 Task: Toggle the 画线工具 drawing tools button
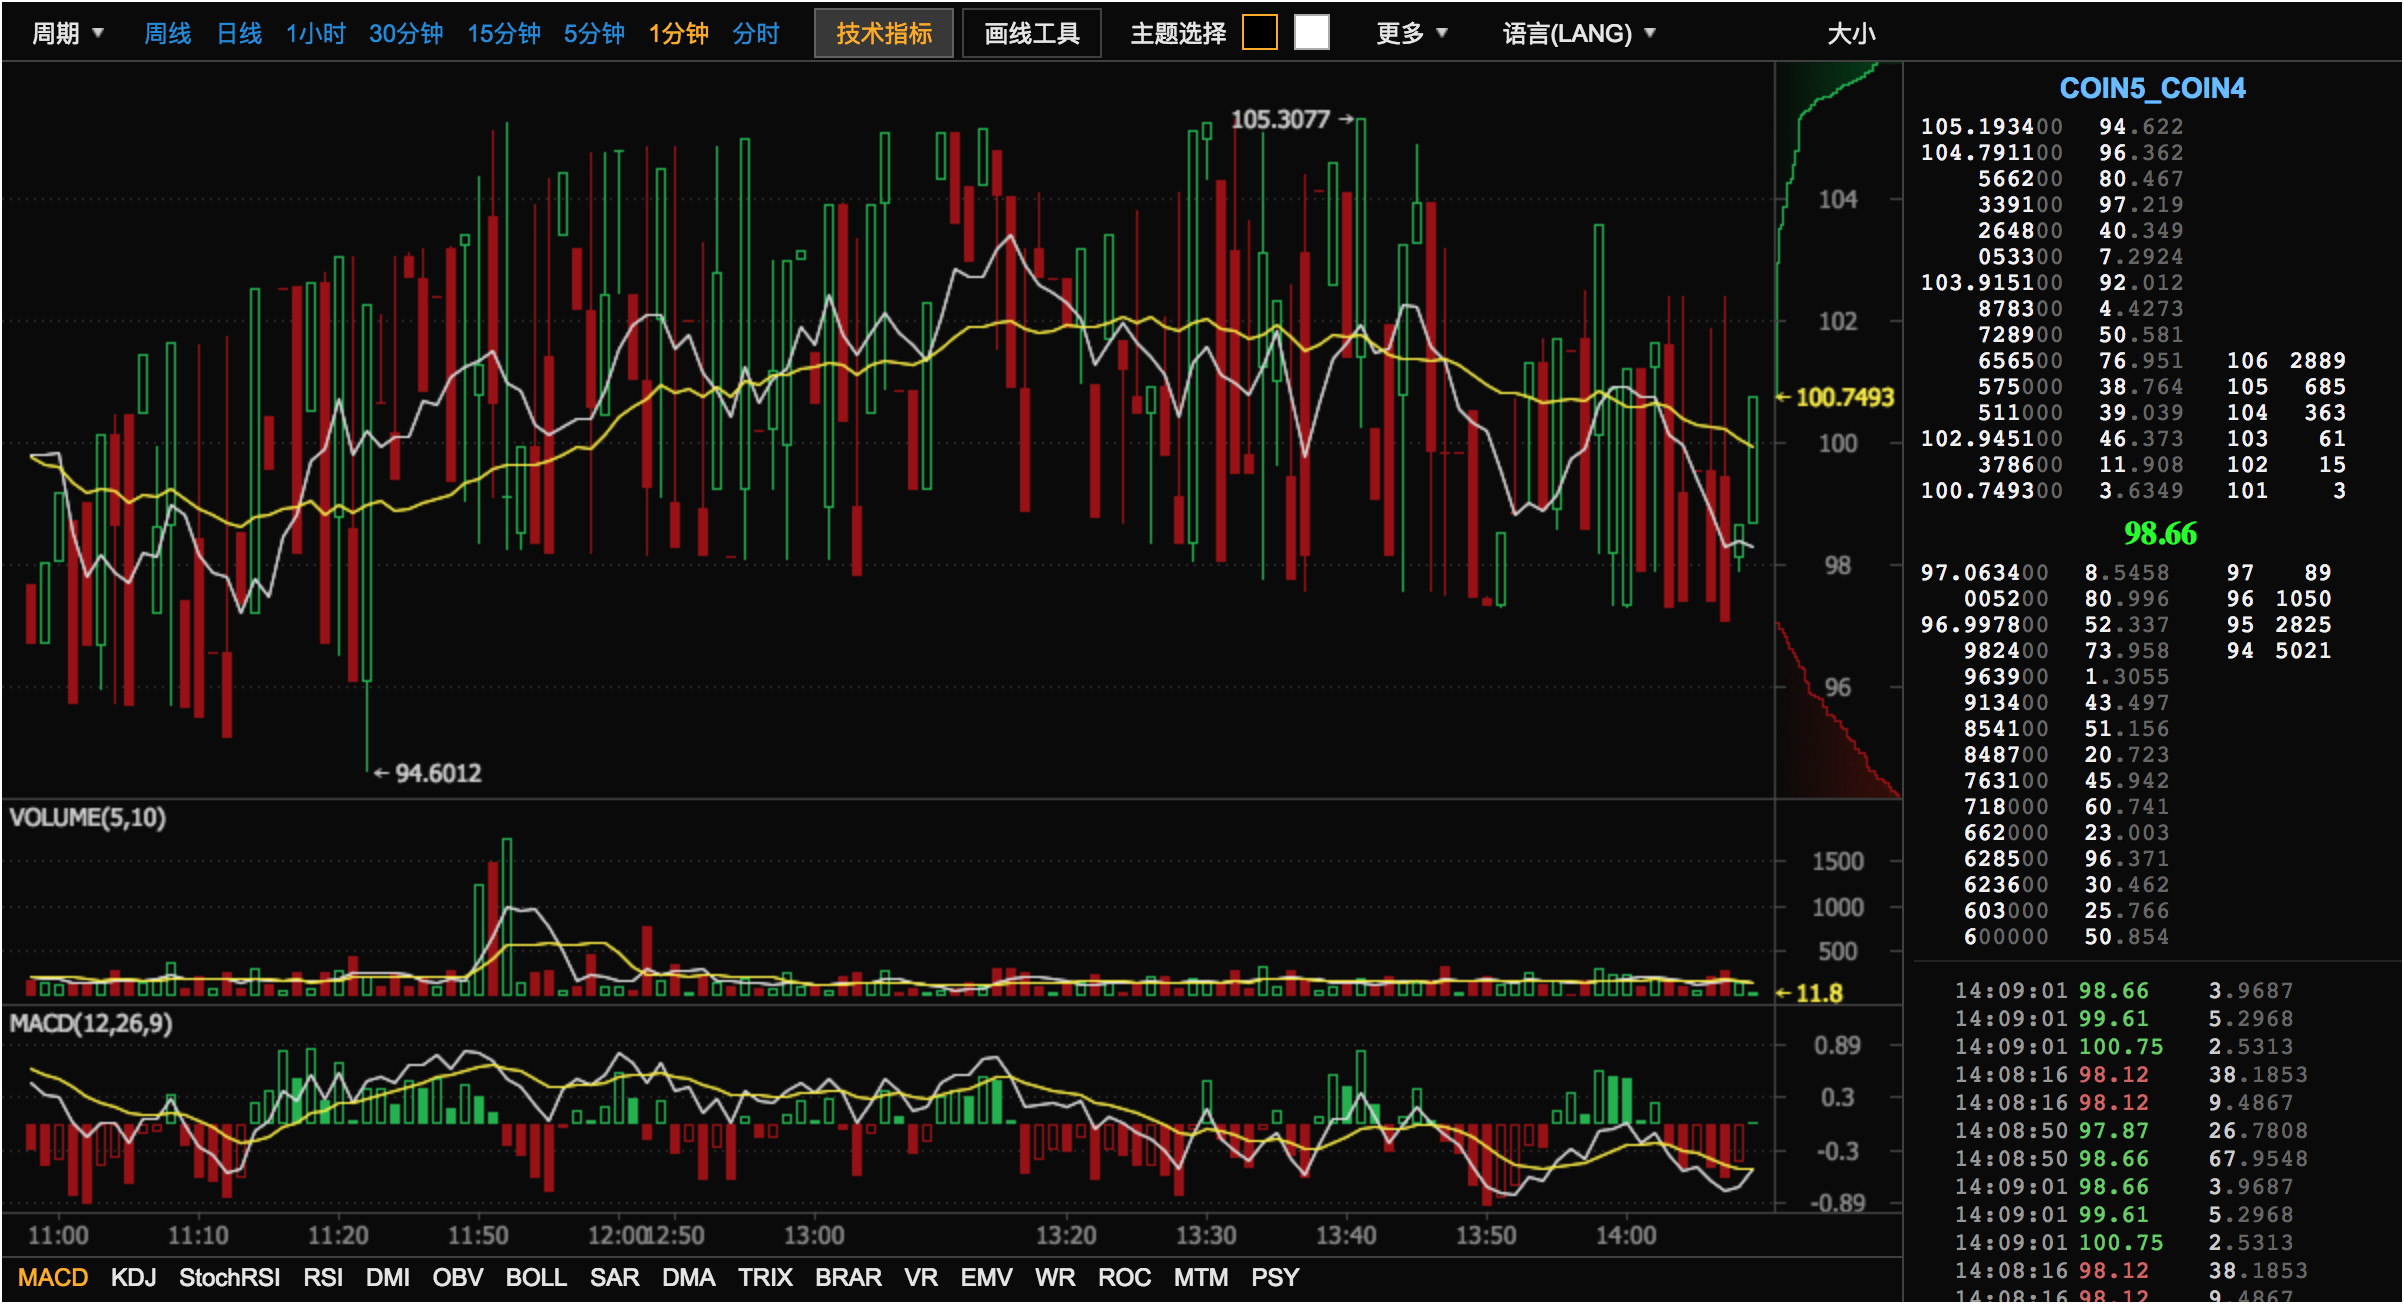click(1031, 33)
